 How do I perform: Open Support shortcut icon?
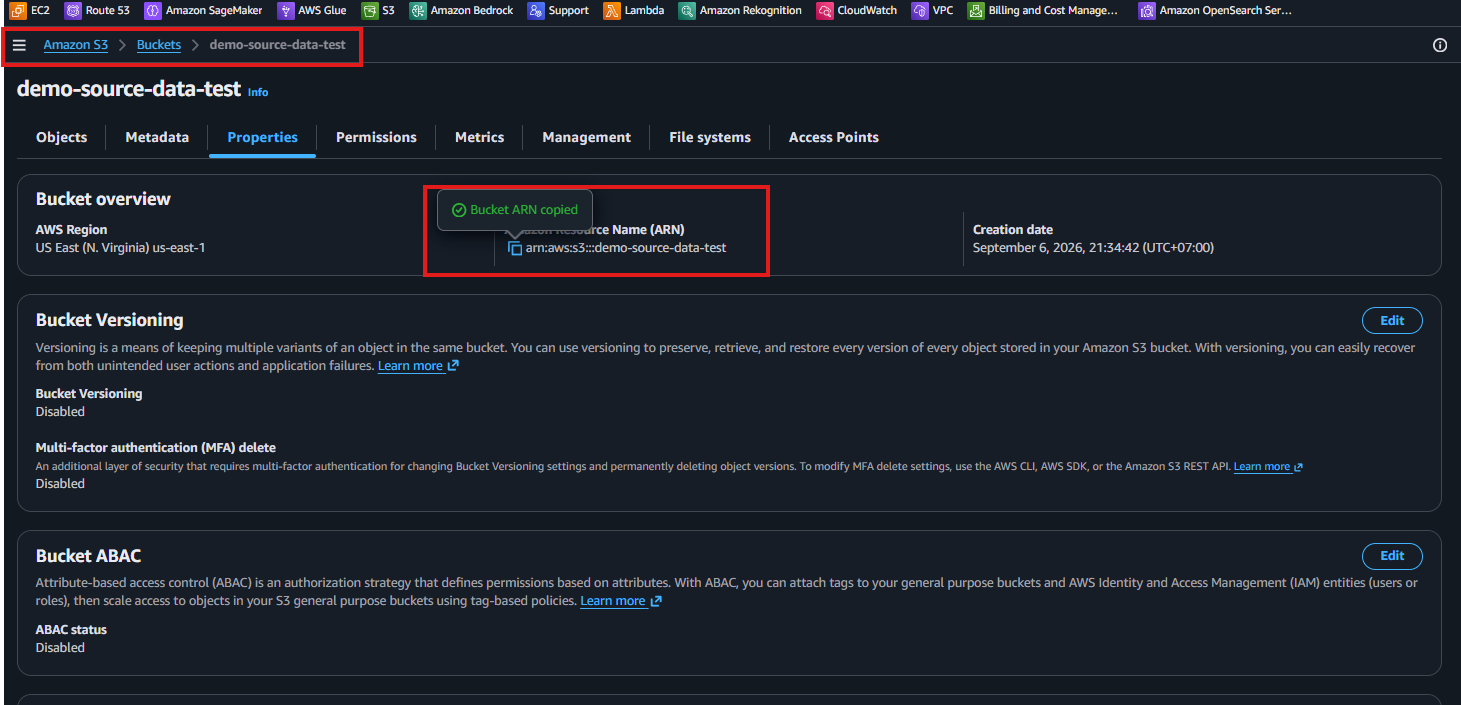pyautogui.click(x=535, y=11)
